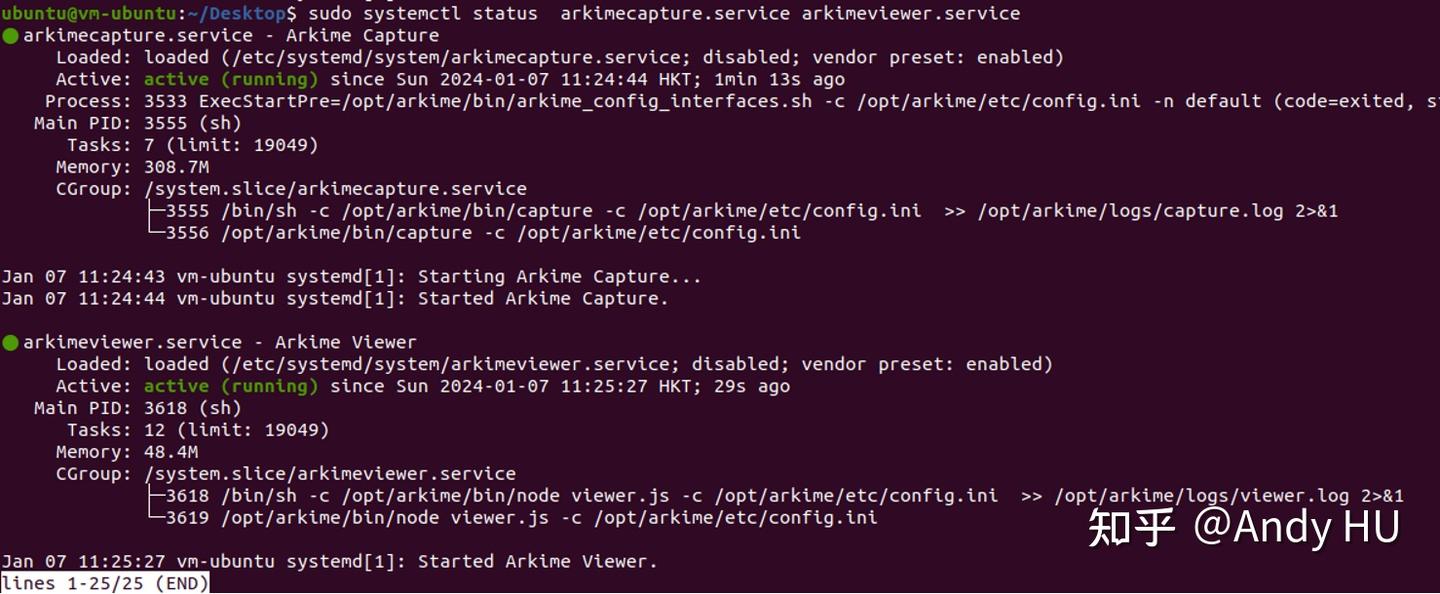1440x594 pixels.
Task: Click the tree branch glyph before PID 3555
Action: [x=155, y=211]
